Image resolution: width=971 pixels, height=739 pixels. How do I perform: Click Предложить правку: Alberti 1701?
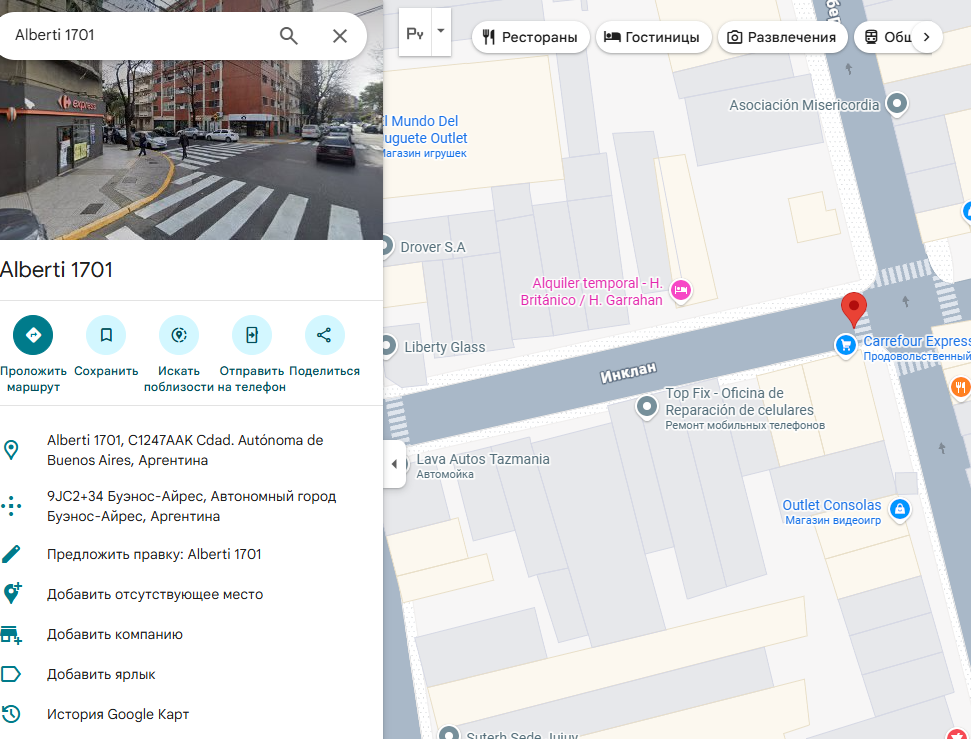point(154,554)
